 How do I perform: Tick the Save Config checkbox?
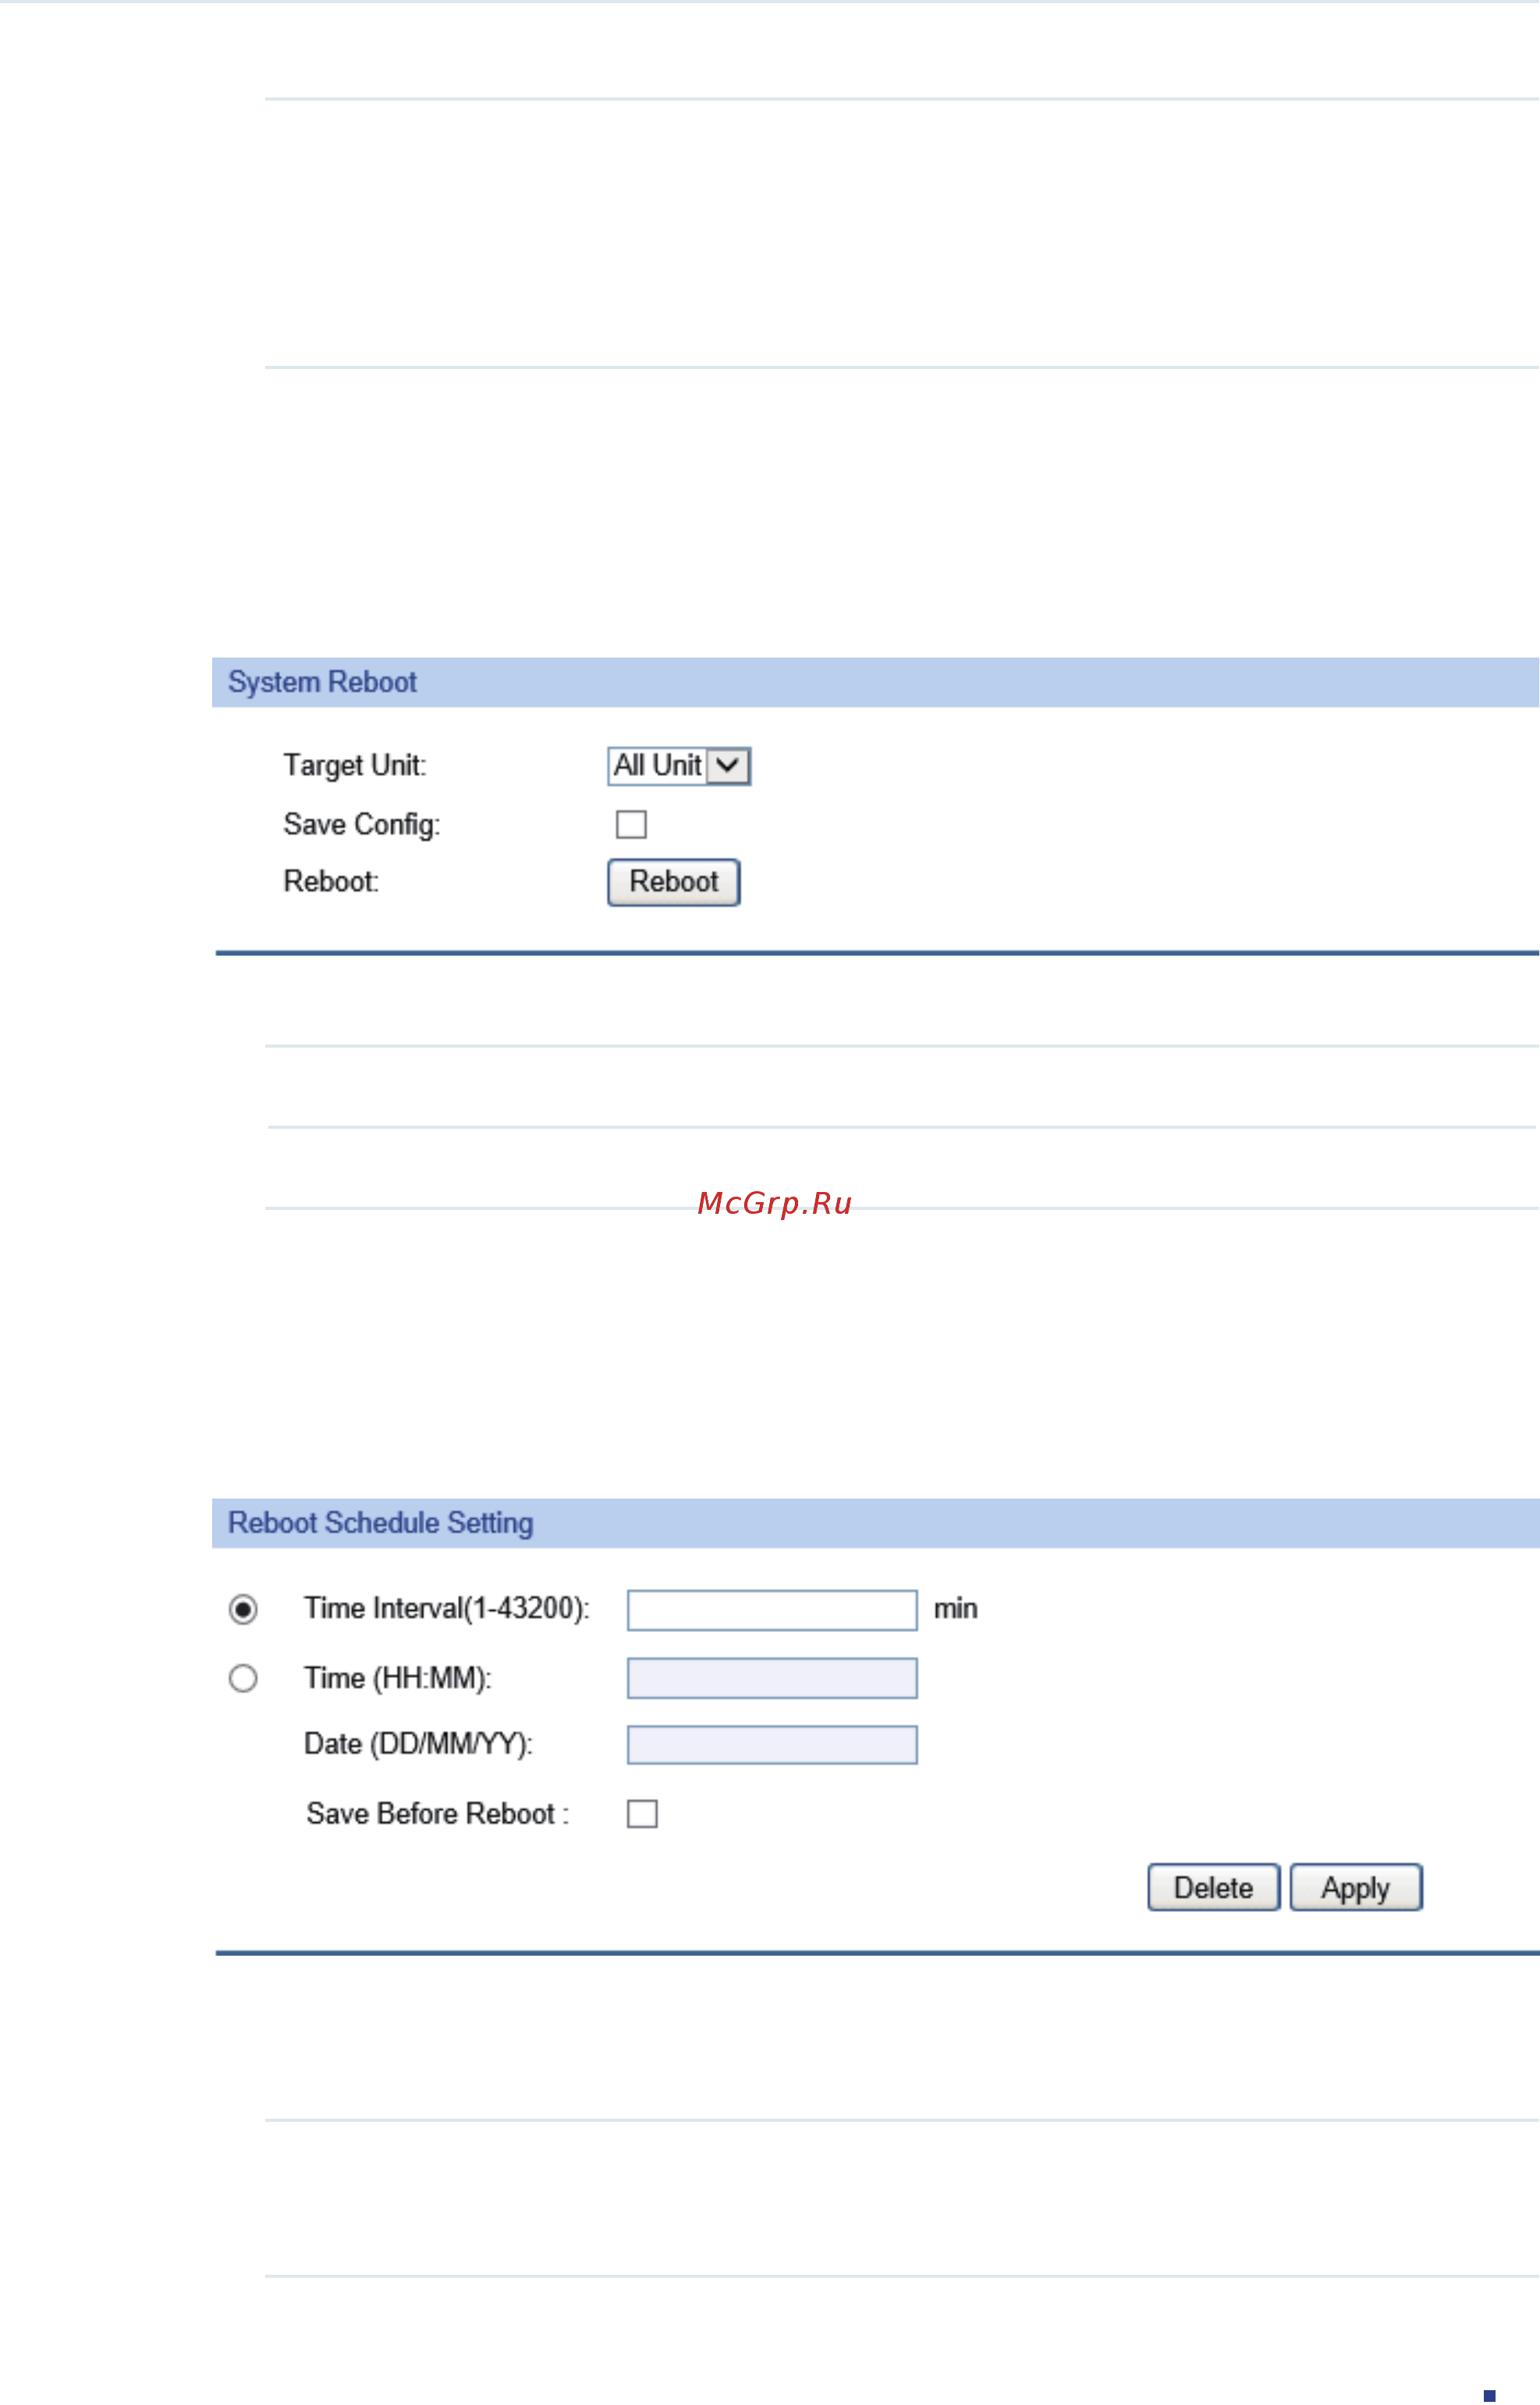pos(631,825)
